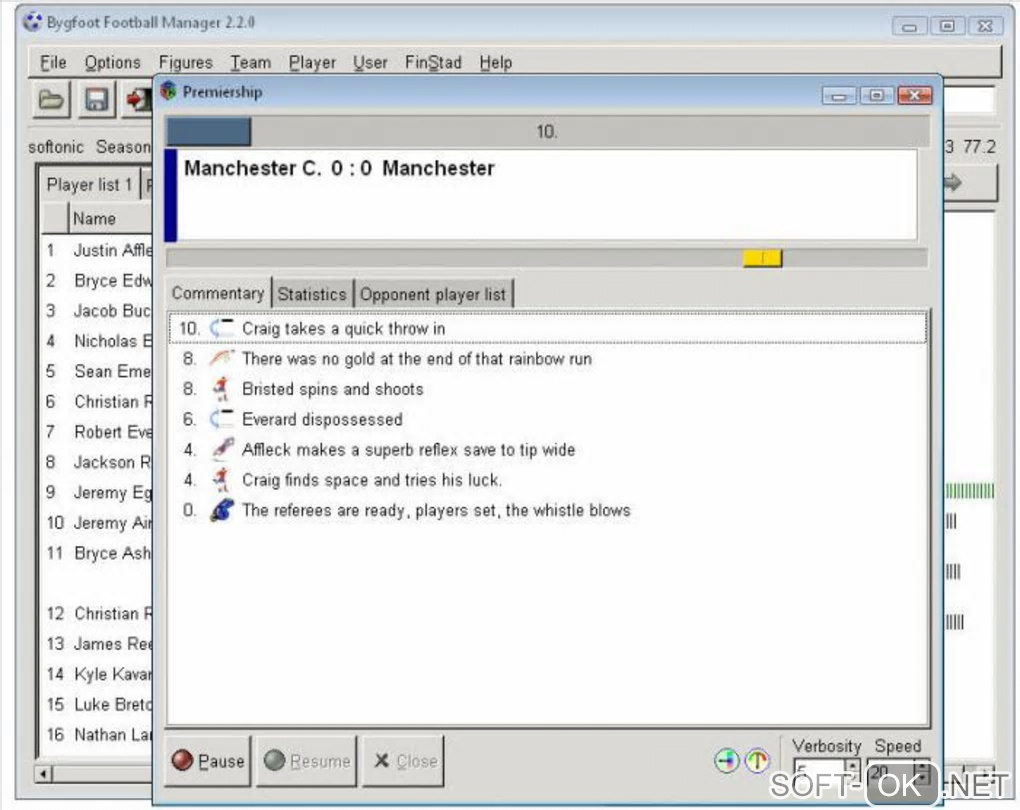
Task: Click the whistle icon at minute 0
Action: [x=222, y=510]
